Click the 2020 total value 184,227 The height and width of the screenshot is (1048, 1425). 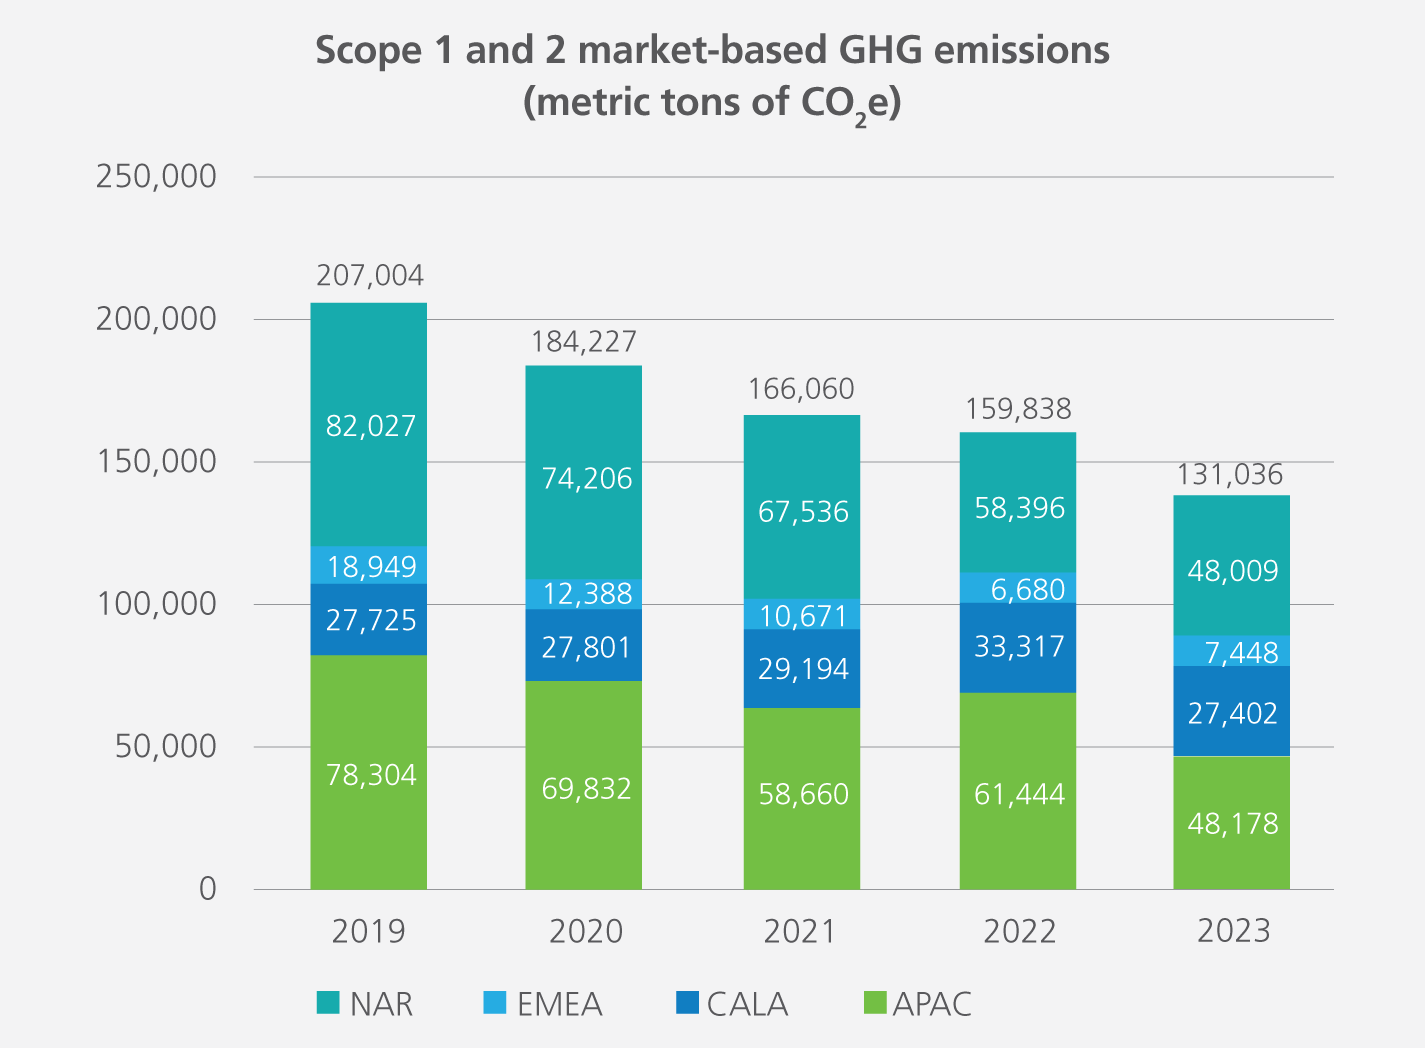point(584,342)
